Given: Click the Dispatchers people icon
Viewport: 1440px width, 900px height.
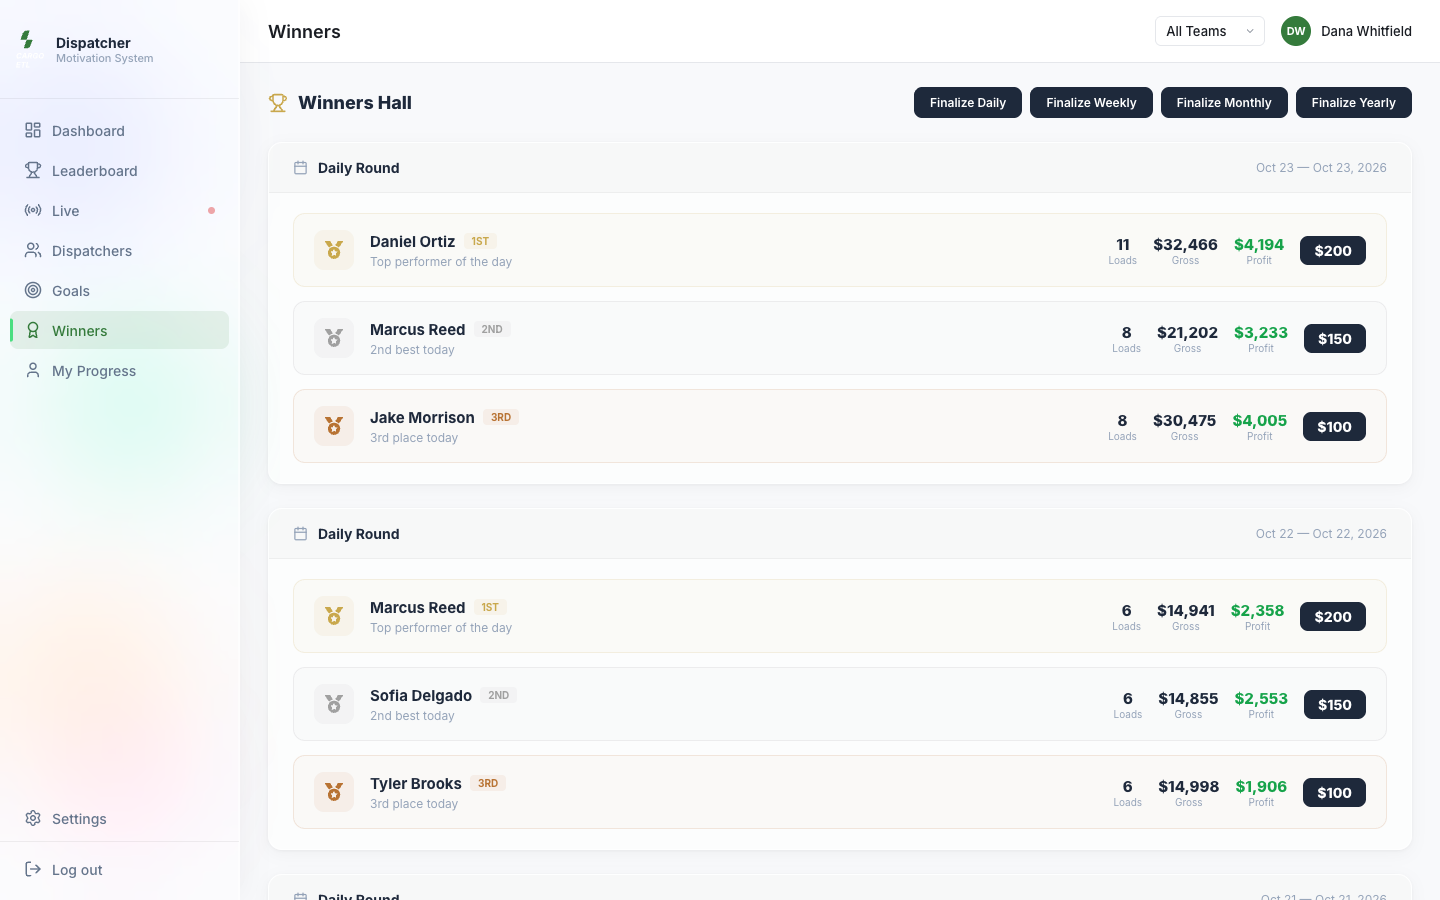Looking at the screenshot, I should click(33, 251).
